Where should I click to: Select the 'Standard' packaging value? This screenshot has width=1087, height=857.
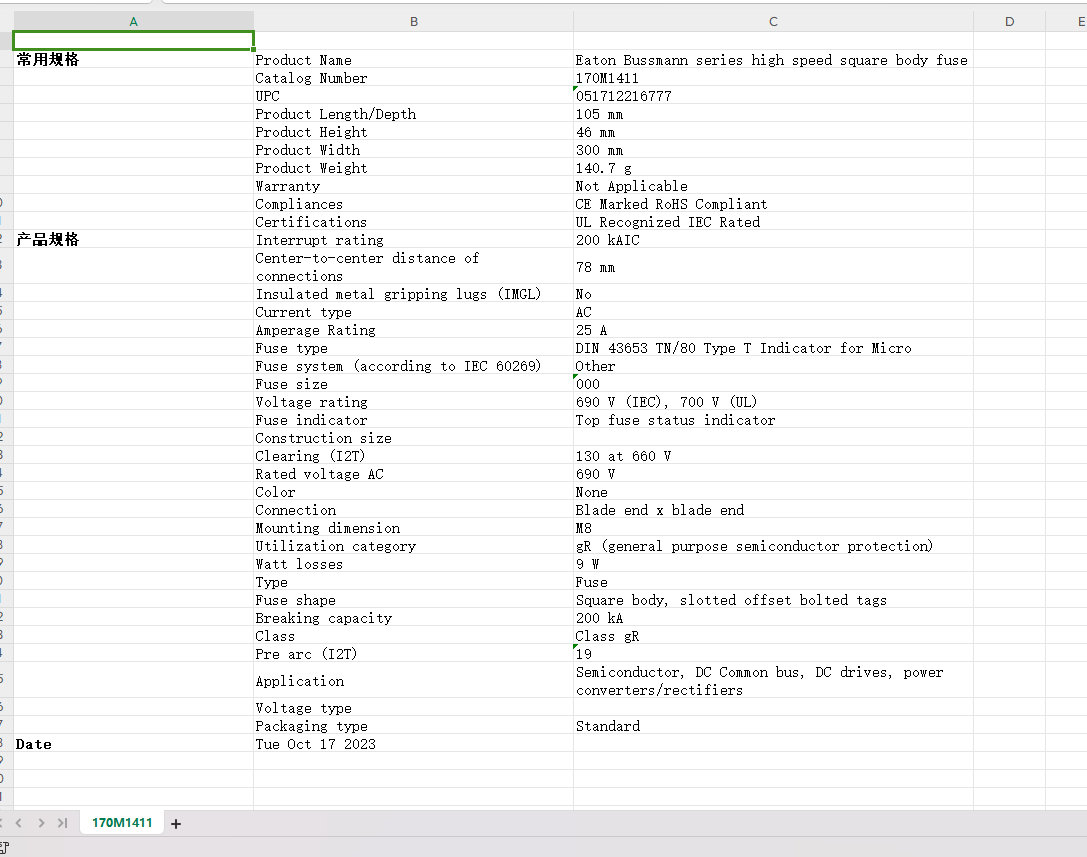click(x=774, y=726)
